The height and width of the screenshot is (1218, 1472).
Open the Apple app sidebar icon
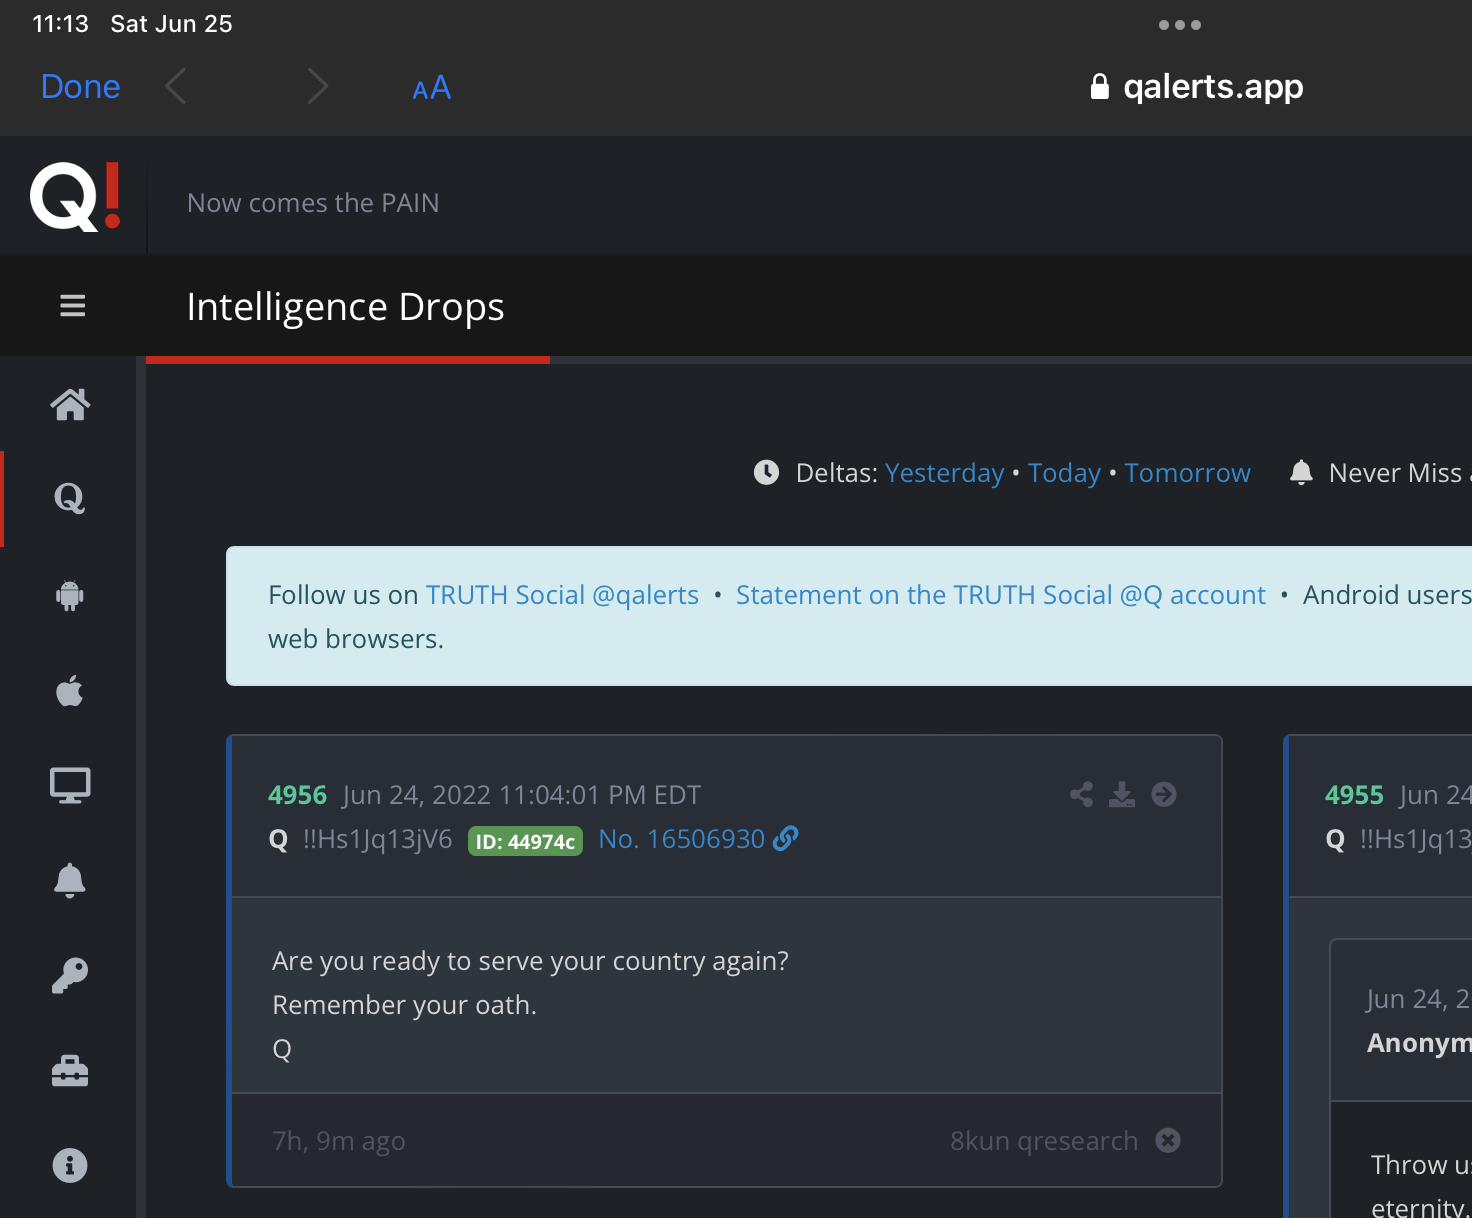point(70,690)
